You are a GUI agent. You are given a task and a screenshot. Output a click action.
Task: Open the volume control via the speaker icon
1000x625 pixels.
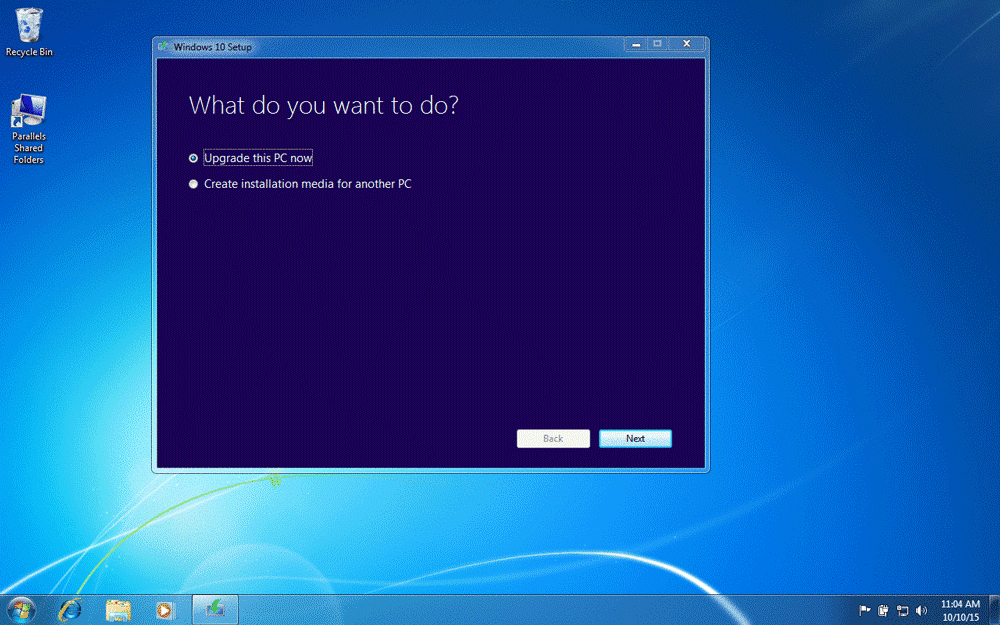(921, 610)
